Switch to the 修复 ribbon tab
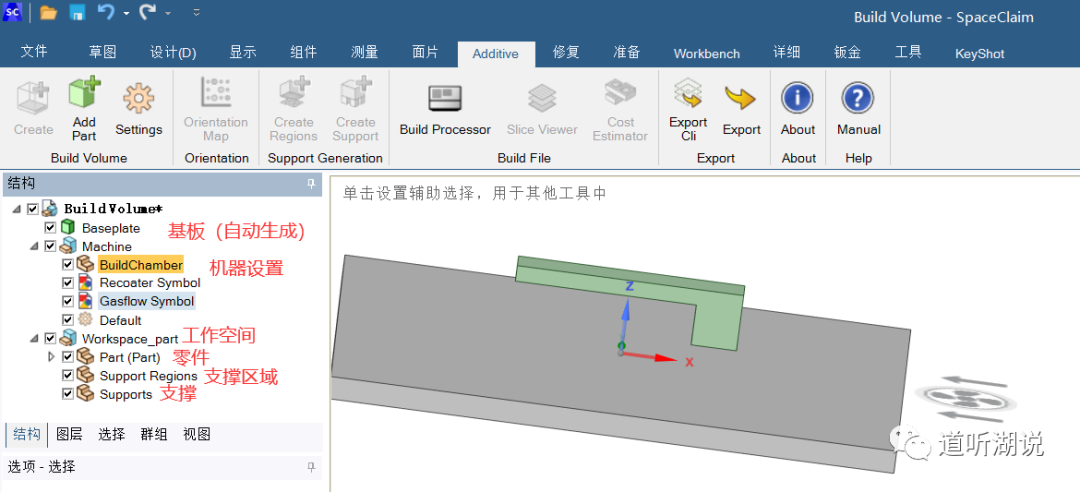The height and width of the screenshot is (492, 1080). (x=565, y=52)
